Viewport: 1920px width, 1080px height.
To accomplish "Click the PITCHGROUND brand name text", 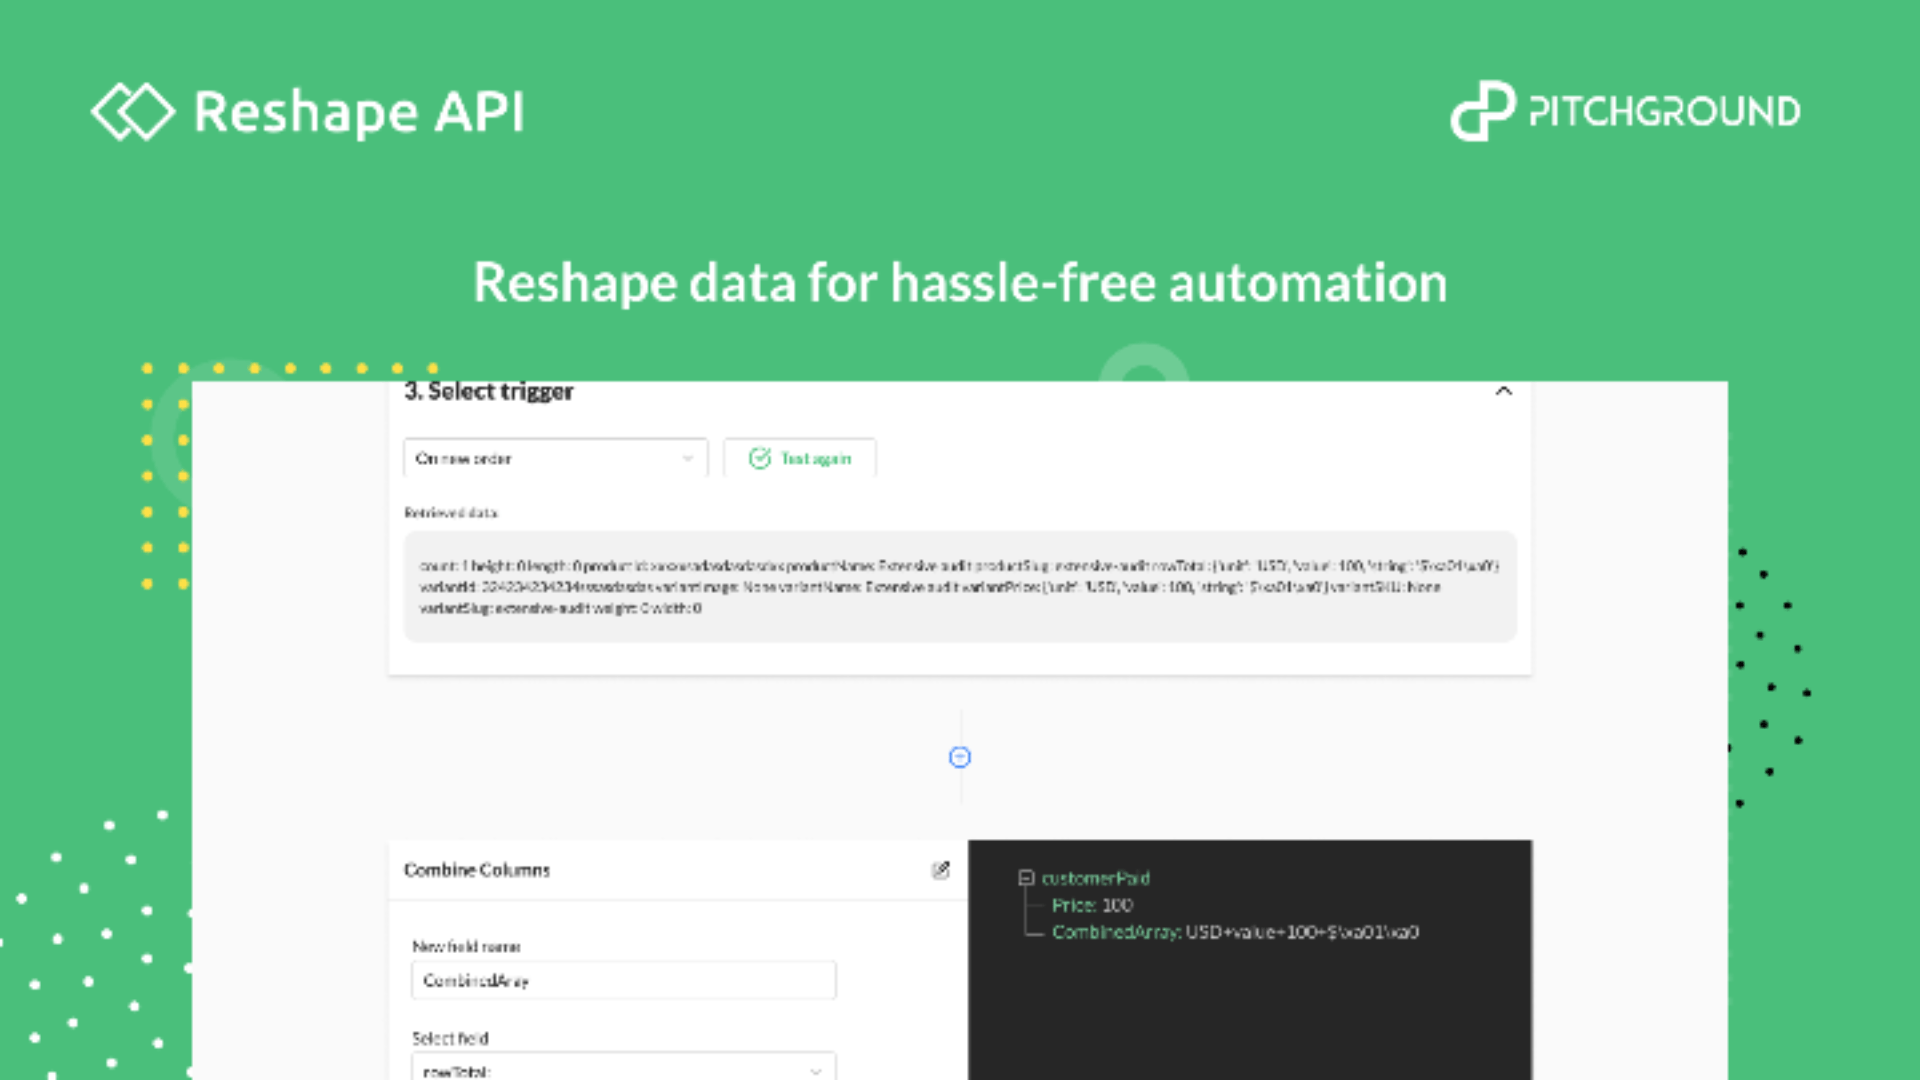I will [1664, 111].
